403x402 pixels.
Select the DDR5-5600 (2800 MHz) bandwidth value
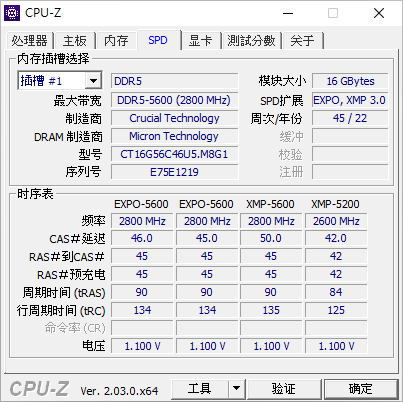coord(175,100)
